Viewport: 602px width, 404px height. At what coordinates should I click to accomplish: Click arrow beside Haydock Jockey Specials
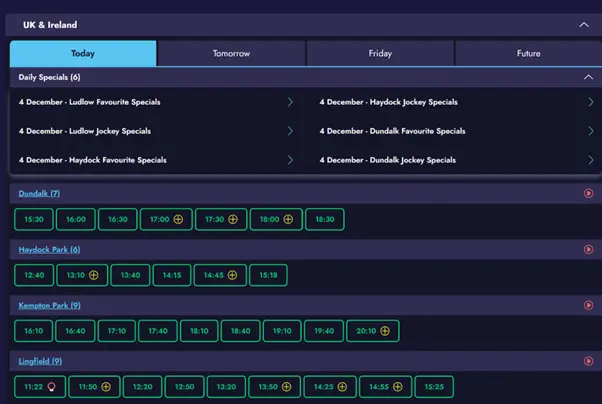[591, 102]
